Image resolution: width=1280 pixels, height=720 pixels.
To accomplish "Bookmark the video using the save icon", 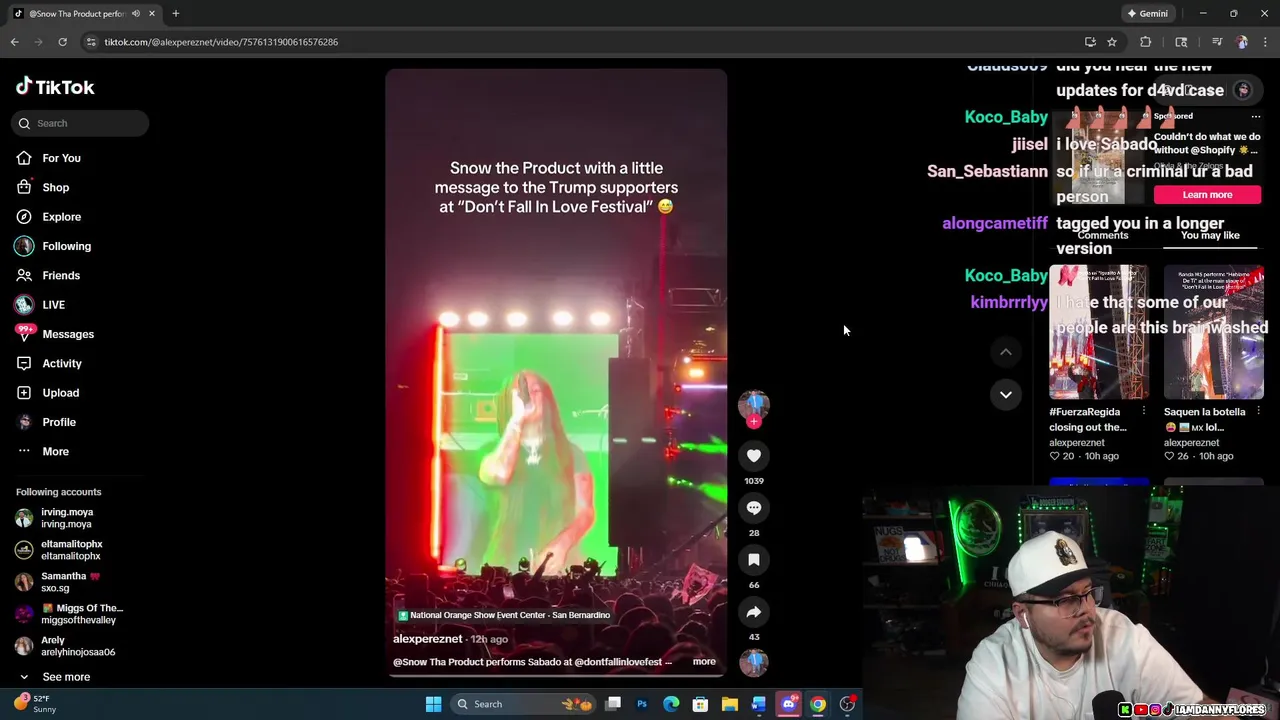I will point(754,560).
